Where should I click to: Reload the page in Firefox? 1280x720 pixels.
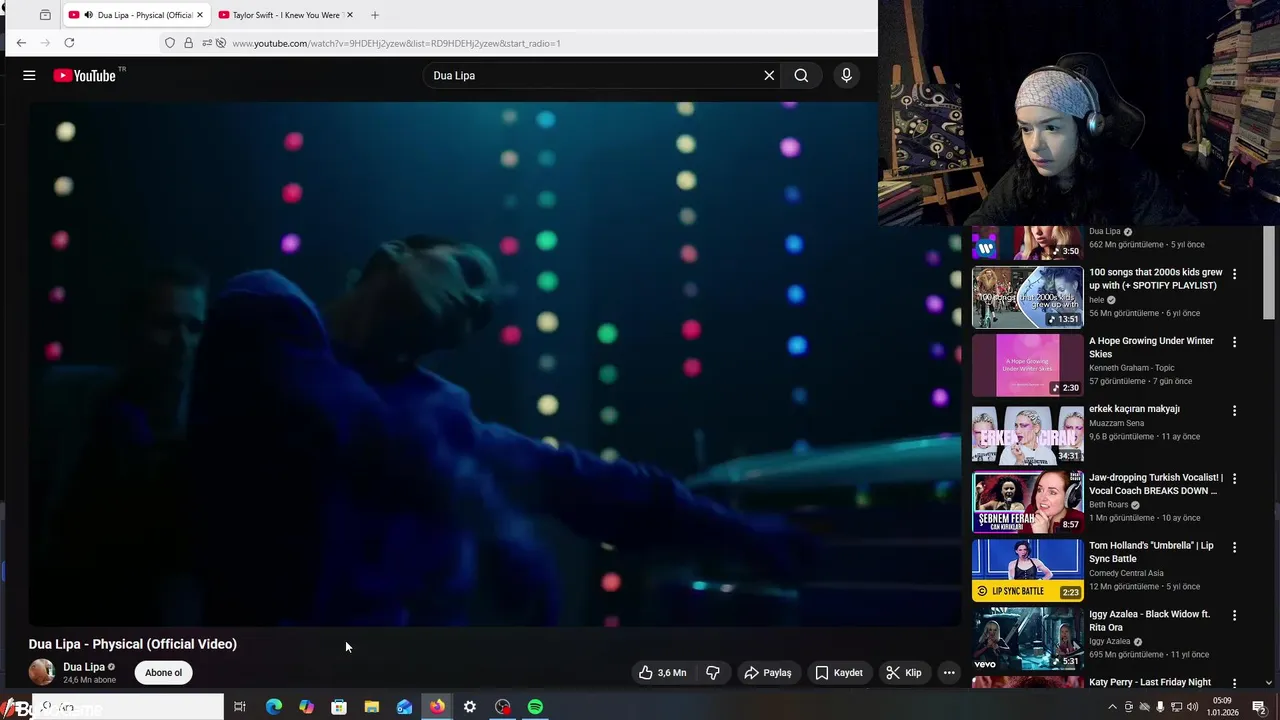pyautogui.click(x=69, y=43)
